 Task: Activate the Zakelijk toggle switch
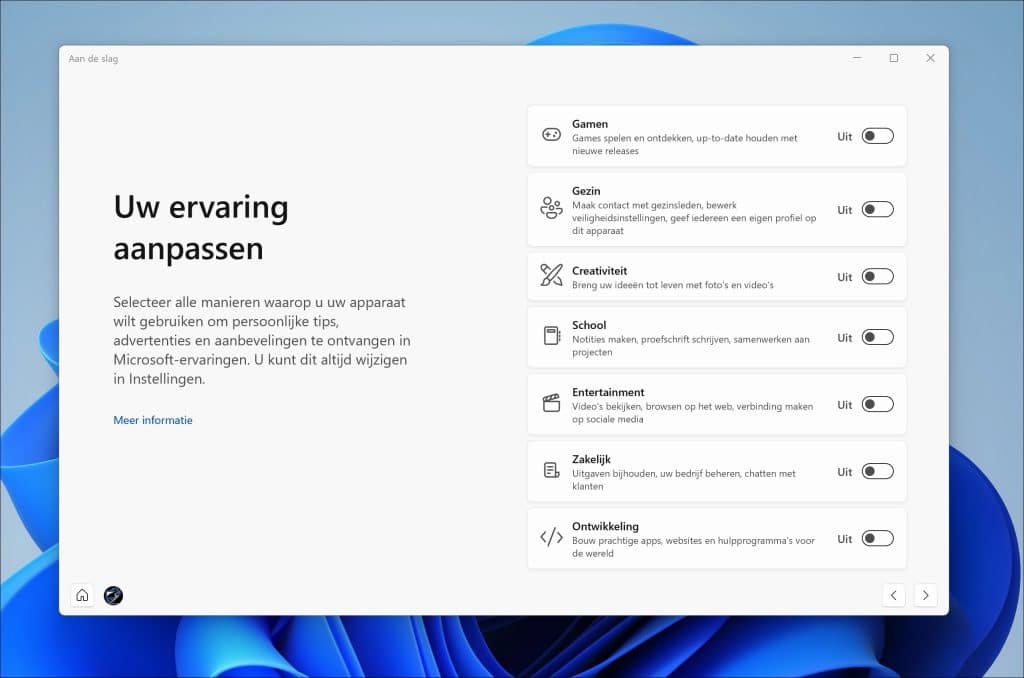(877, 472)
